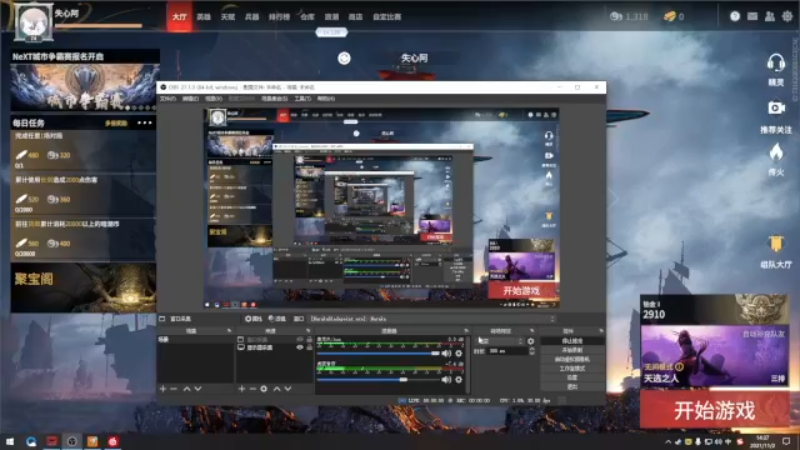Click 停止推流 in OBS controls
The height and width of the screenshot is (450, 800).
[x=572, y=341]
